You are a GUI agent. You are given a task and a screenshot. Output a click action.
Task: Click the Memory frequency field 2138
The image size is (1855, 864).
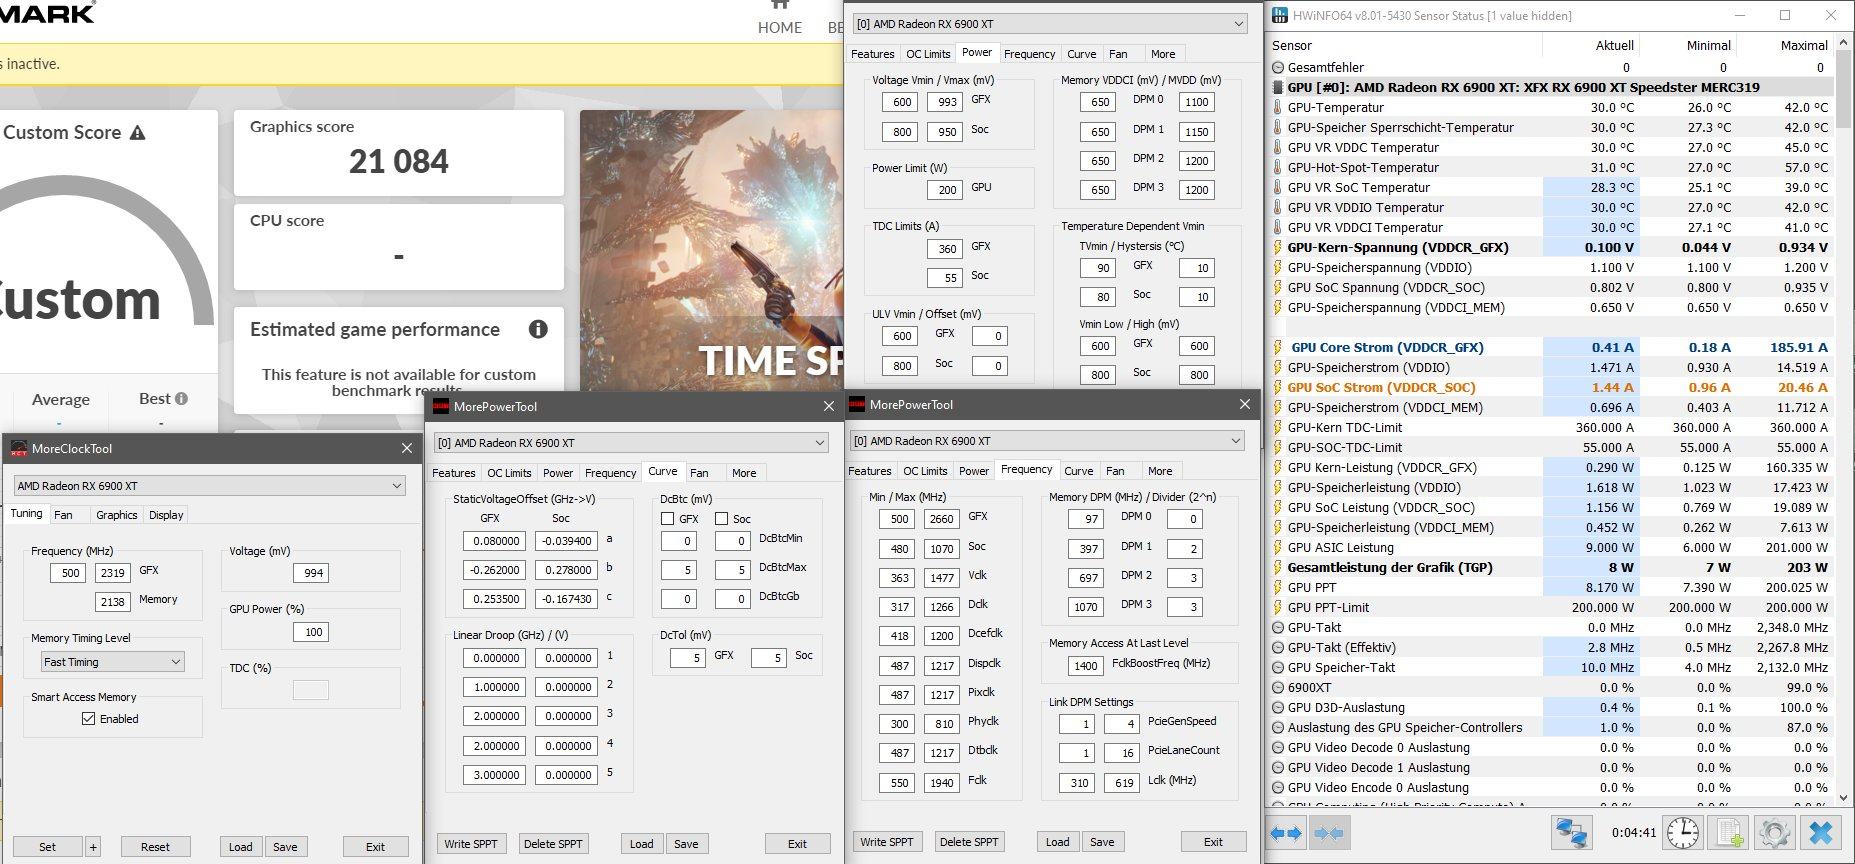click(x=112, y=602)
